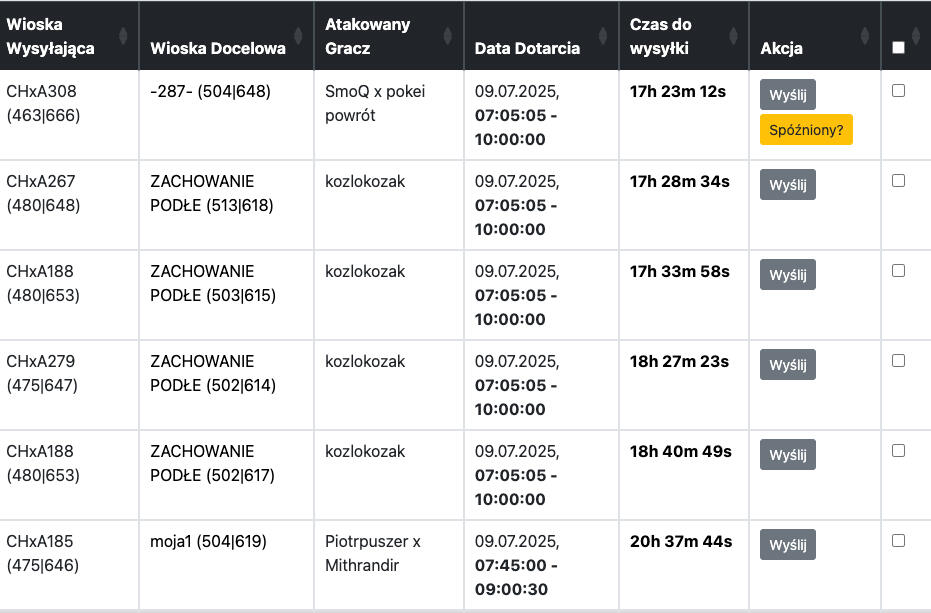Click the Data Dotarcia column header

point(527,48)
